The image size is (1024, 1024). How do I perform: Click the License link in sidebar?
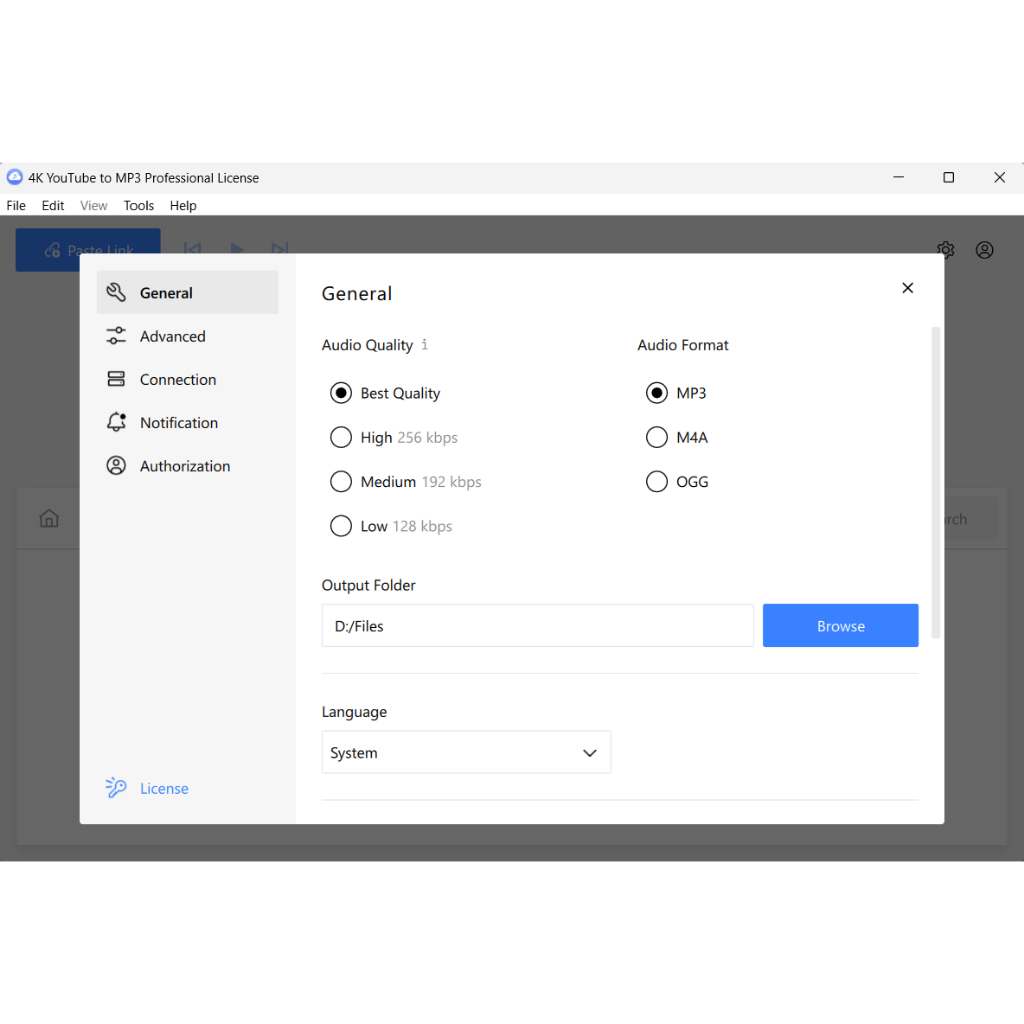pyautogui.click(x=164, y=789)
